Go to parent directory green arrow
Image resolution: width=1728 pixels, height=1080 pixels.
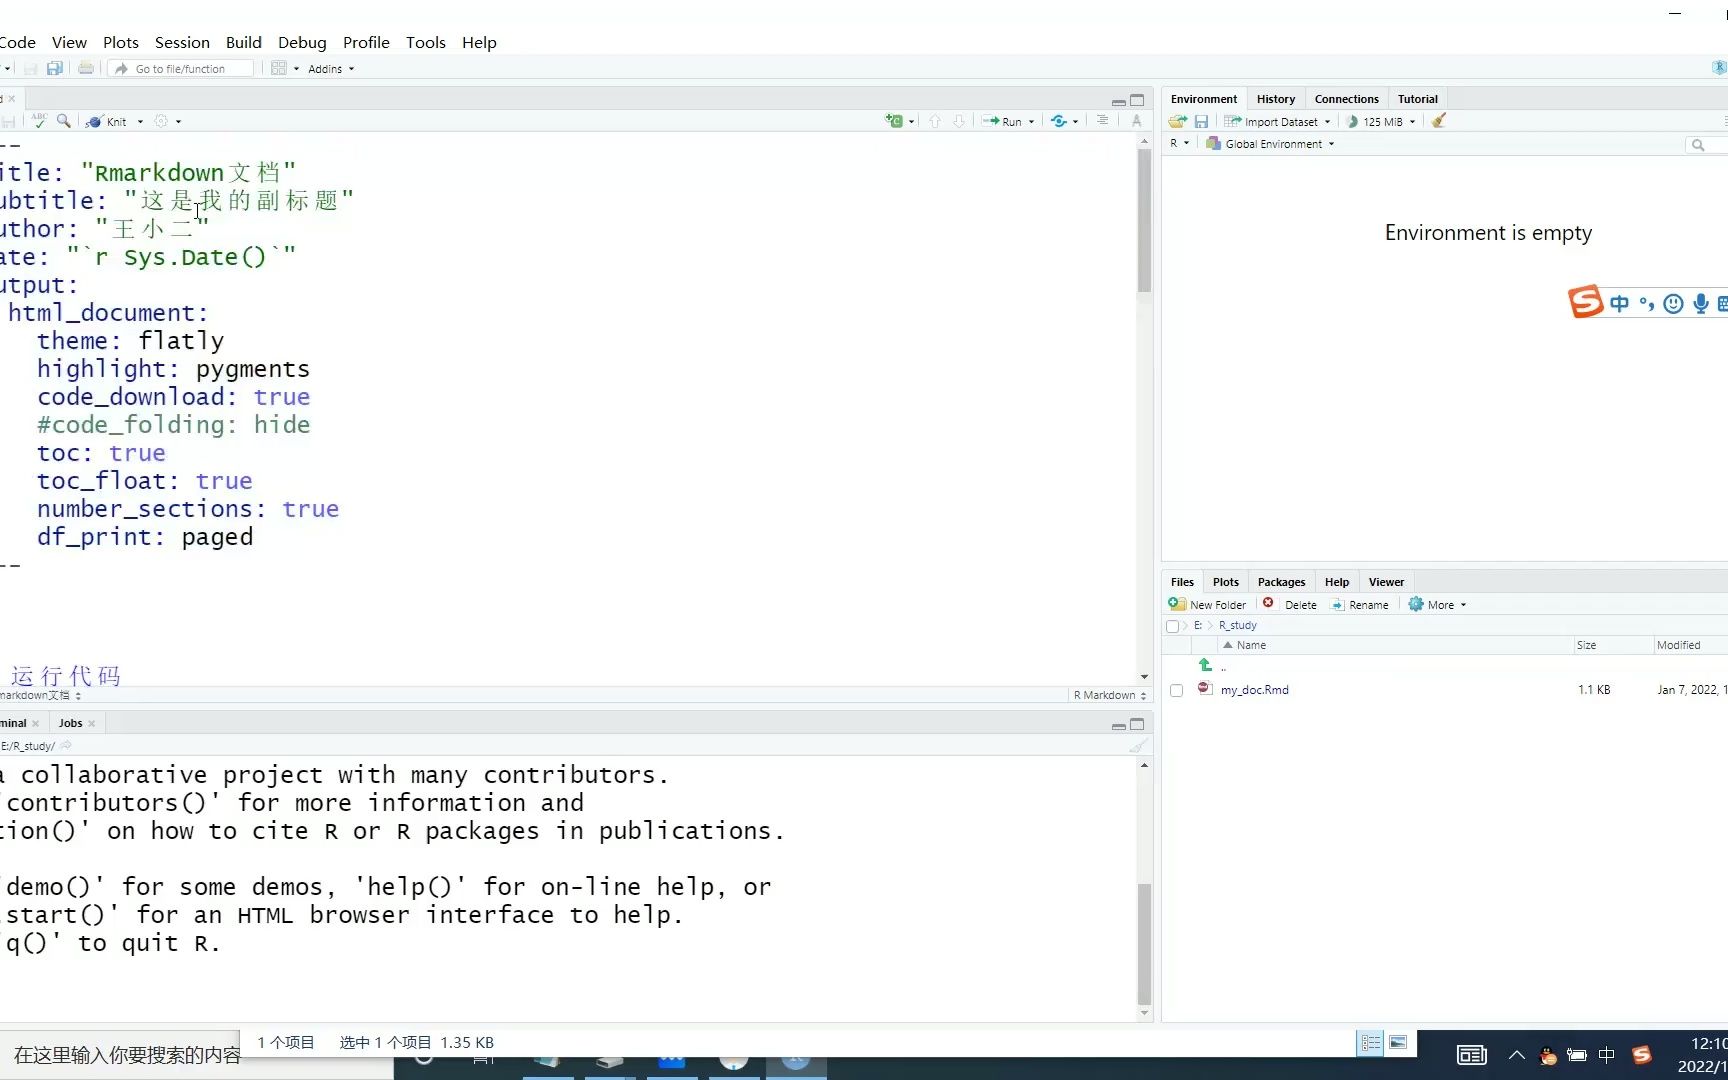(1205, 665)
